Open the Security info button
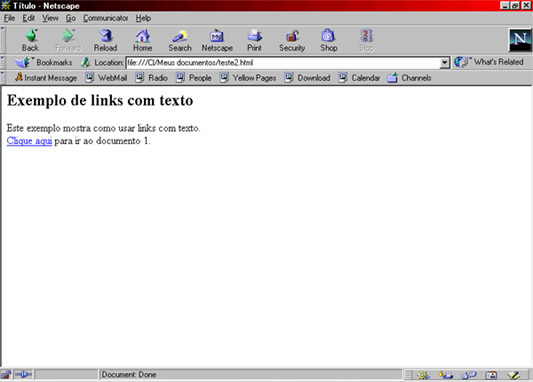533x382 pixels. pos(292,40)
